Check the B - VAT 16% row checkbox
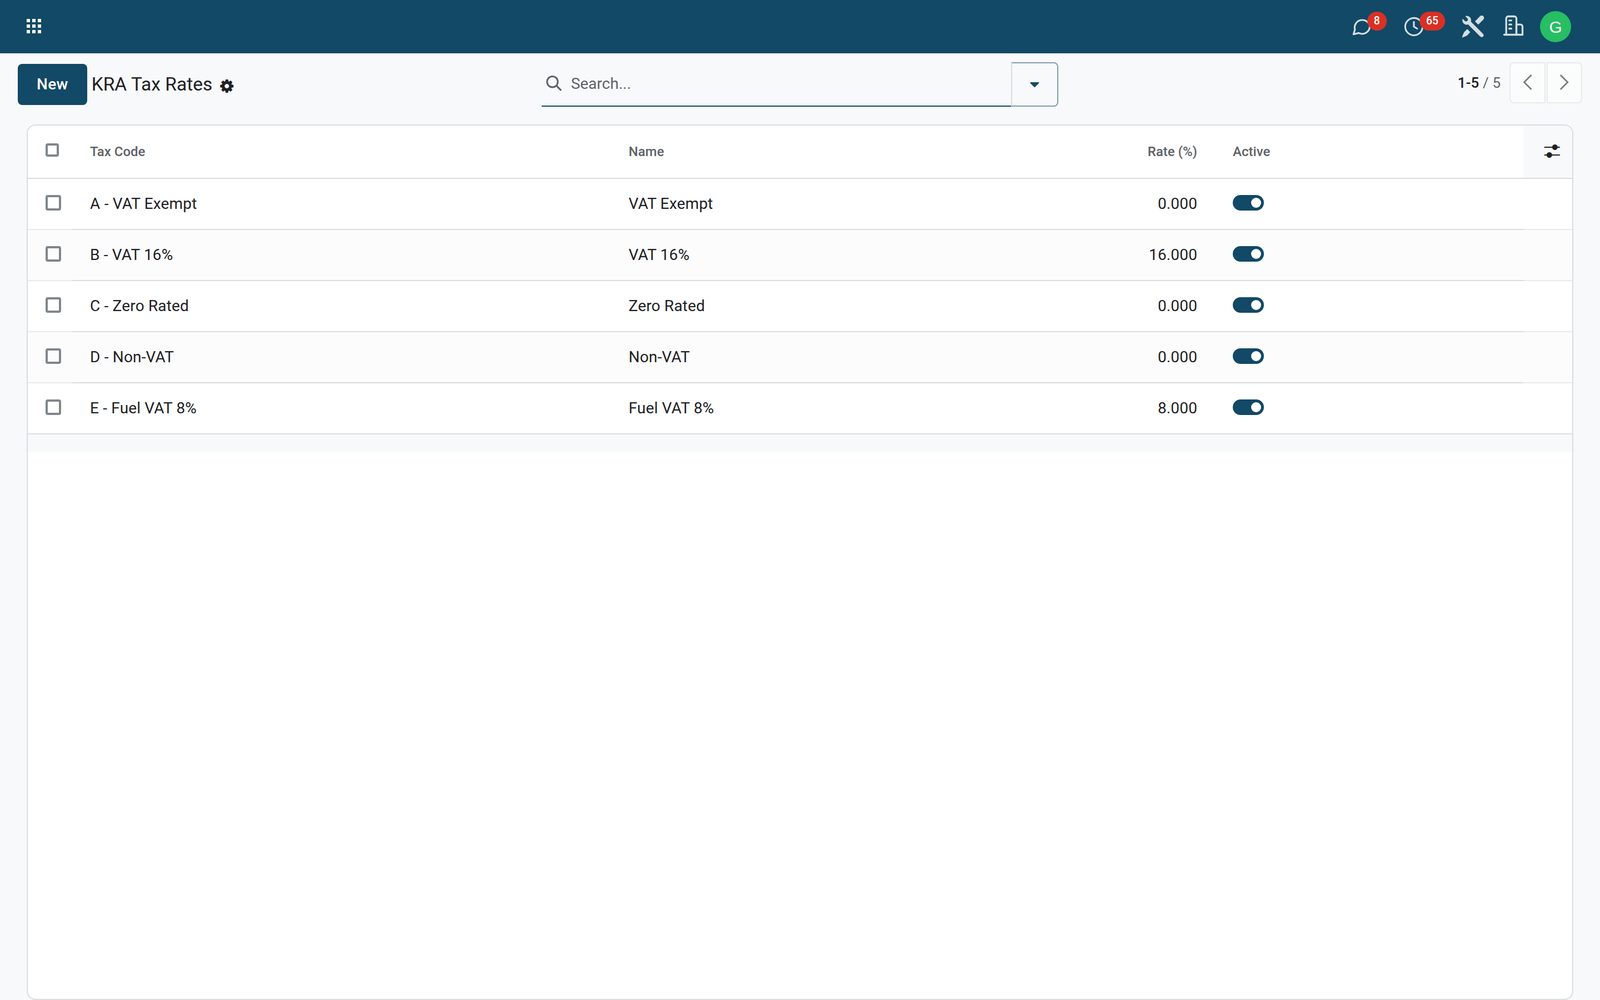The height and width of the screenshot is (1000, 1600). click(53, 254)
